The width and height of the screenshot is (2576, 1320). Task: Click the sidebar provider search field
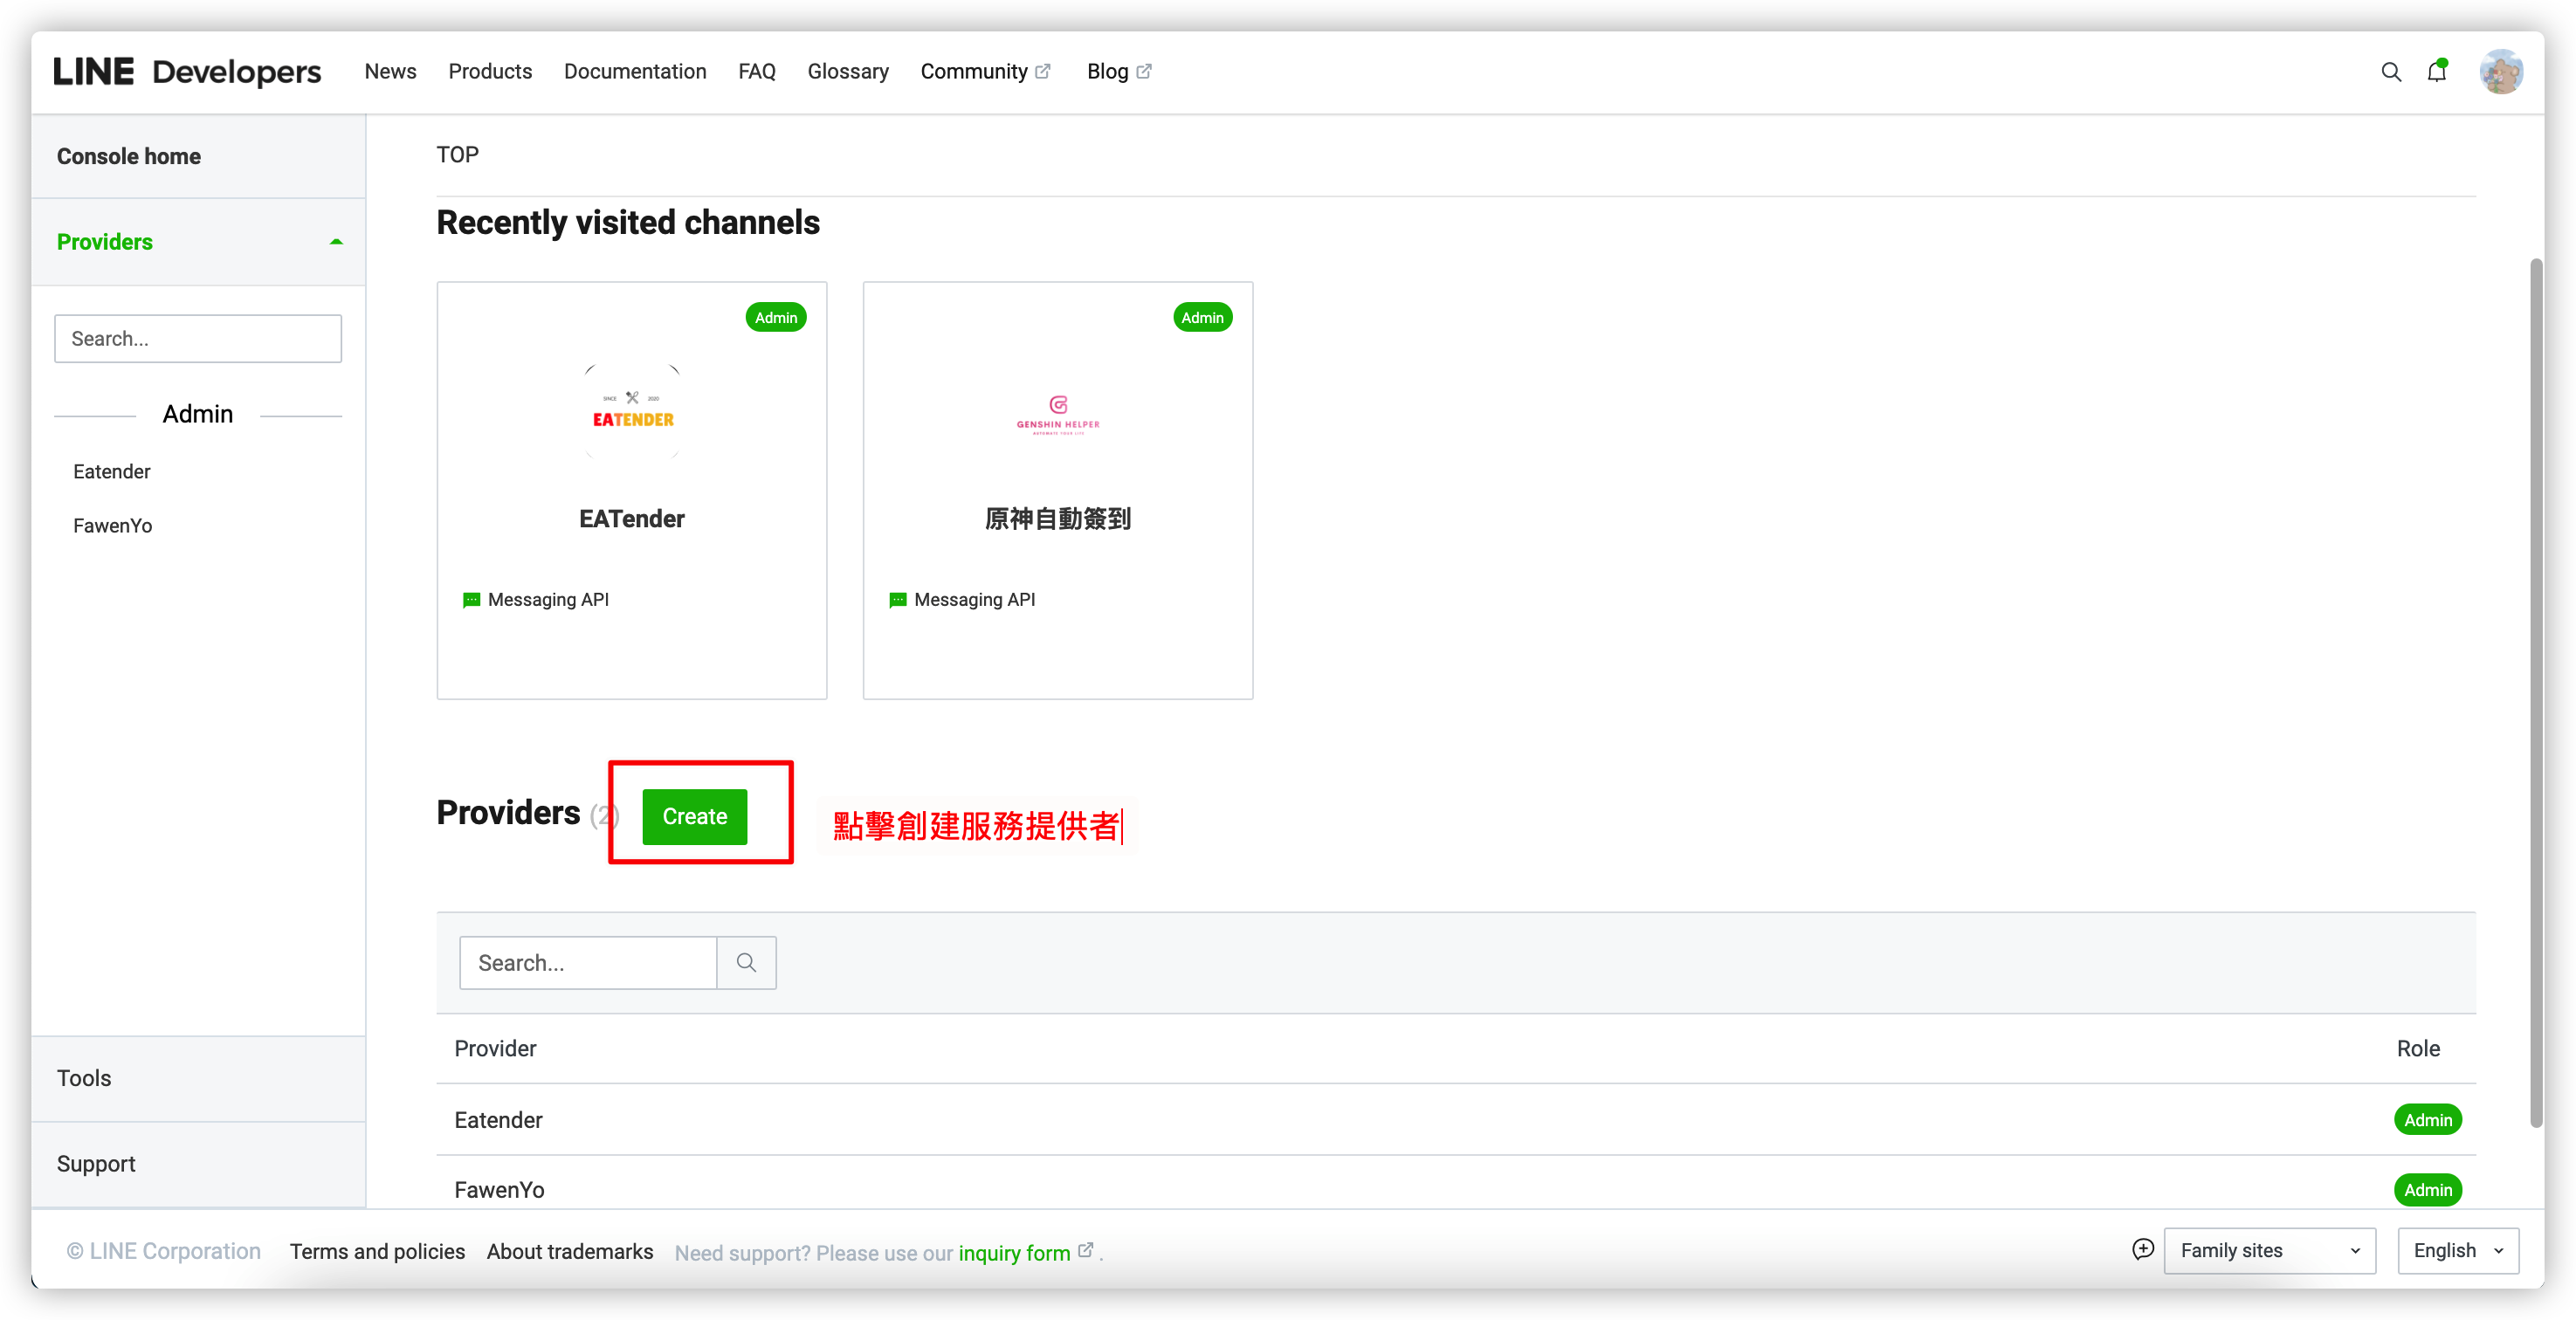(x=198, y=339)
